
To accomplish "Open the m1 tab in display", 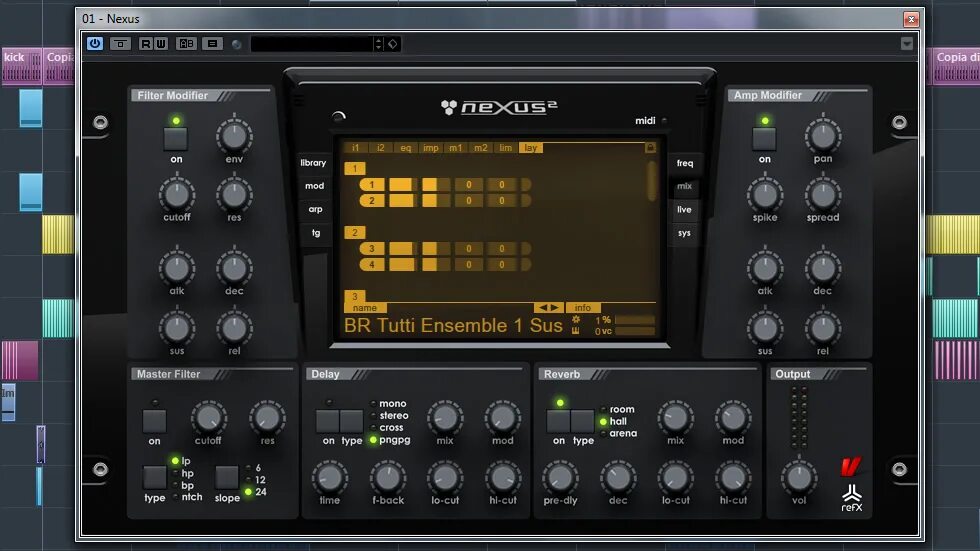I will pyautogui.click(x=456, y=148).
